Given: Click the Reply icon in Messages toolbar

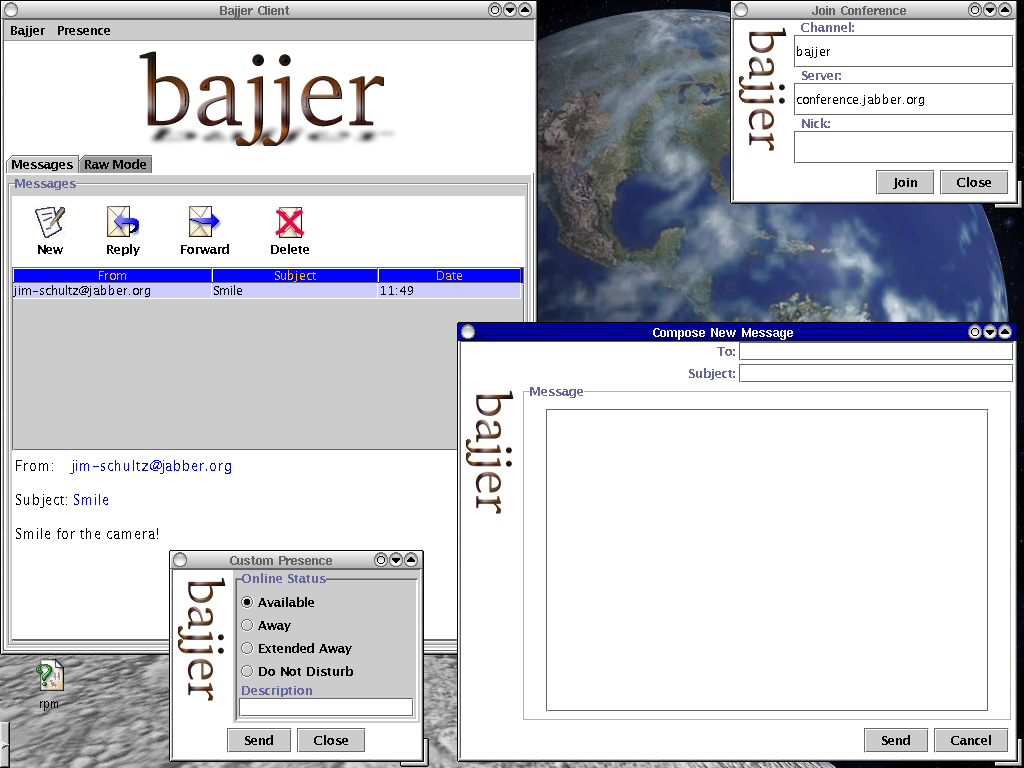Looking at the screenshot, I should click(x=123, y=222).
